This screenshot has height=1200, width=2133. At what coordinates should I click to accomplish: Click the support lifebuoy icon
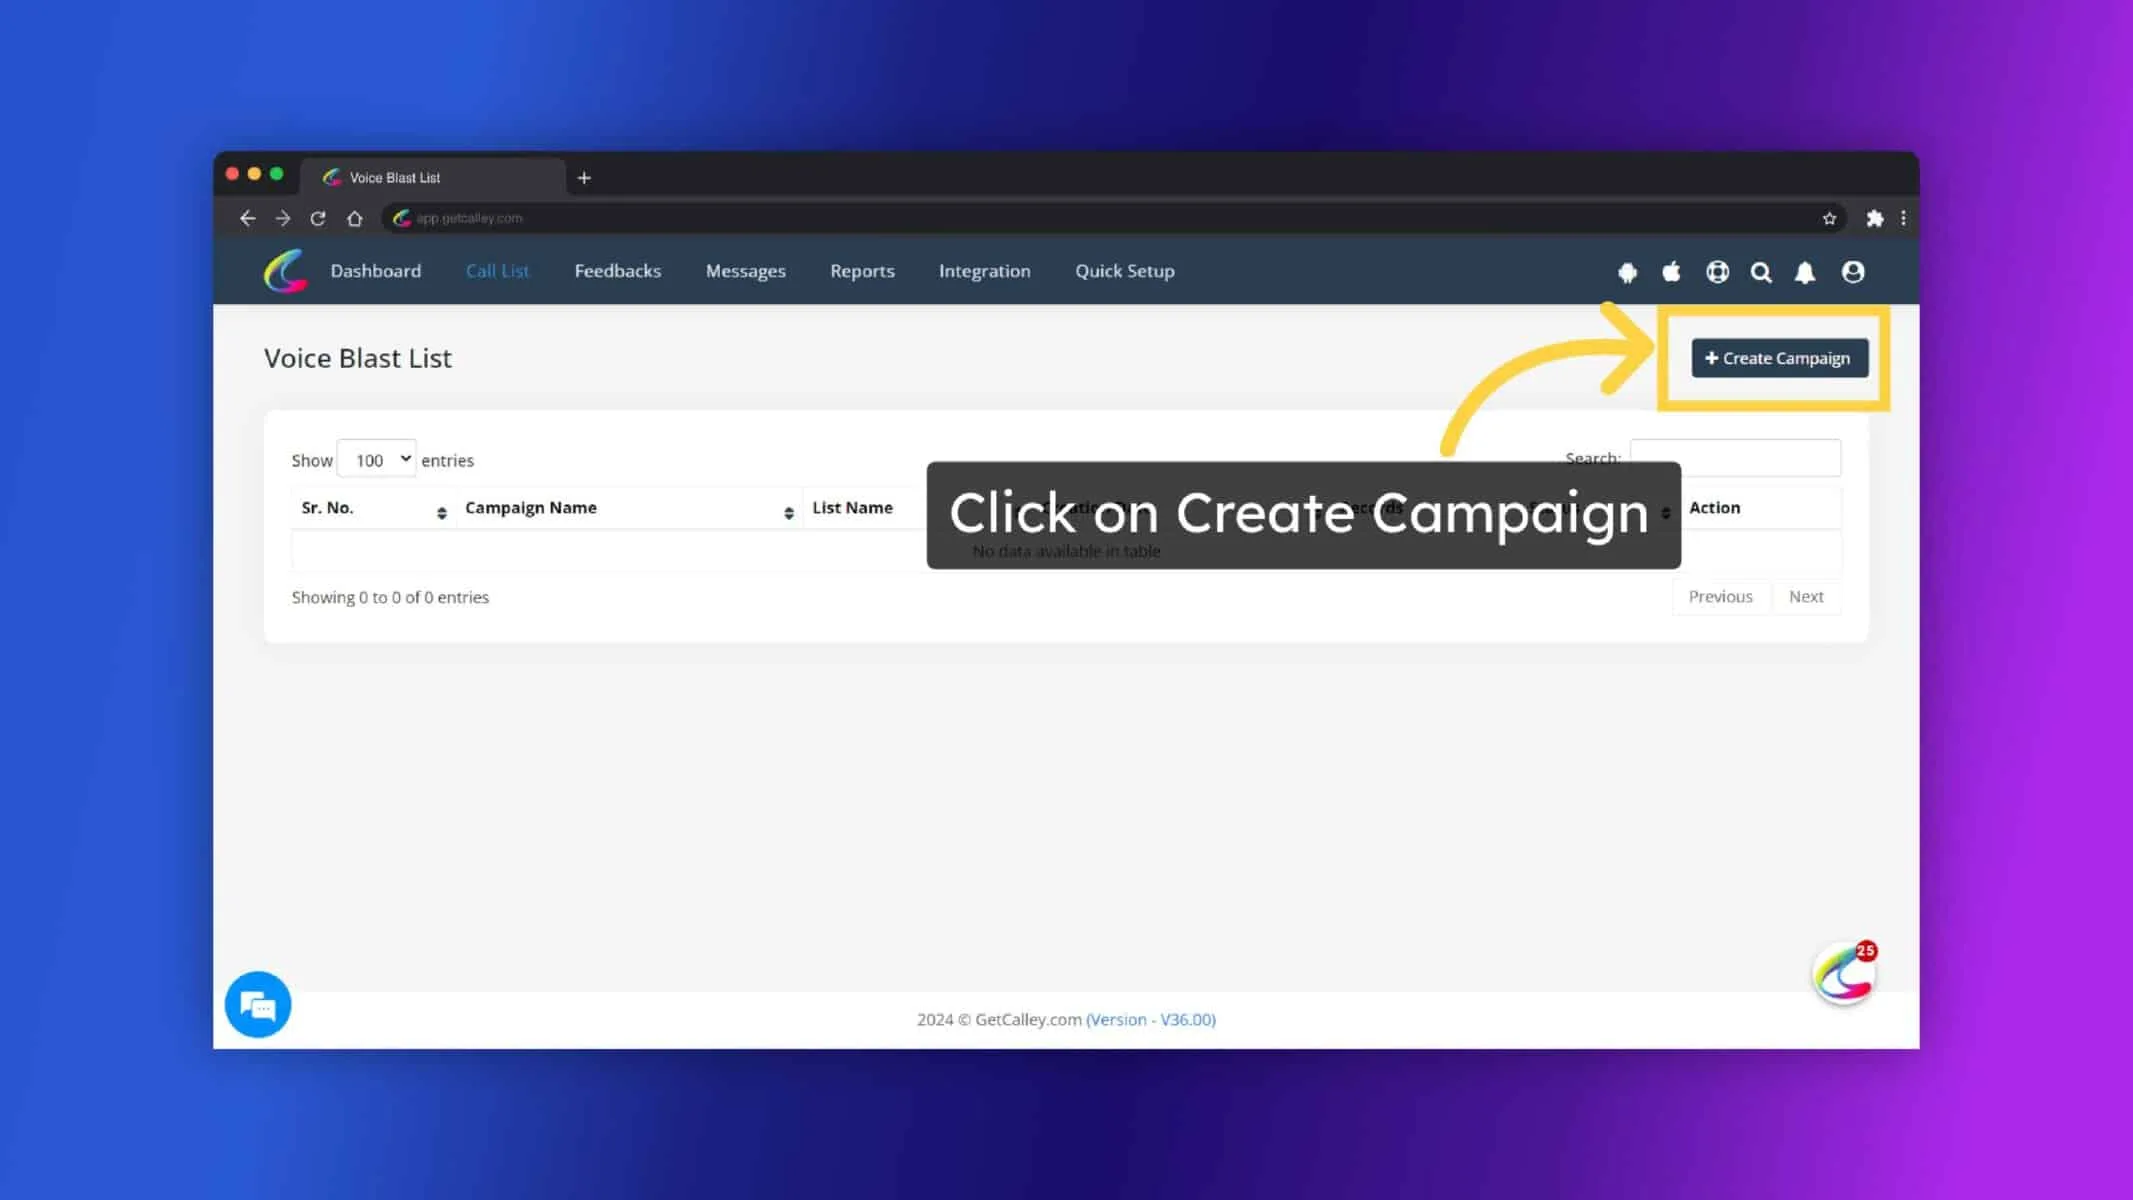[x=1717, y=272]
